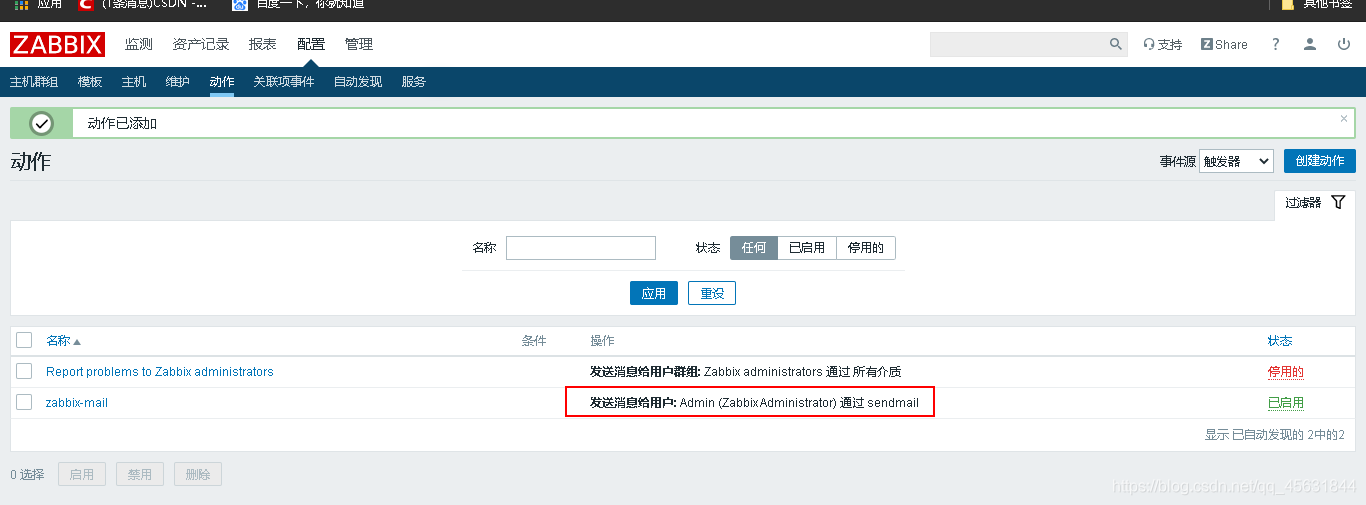The height and width of the screenshot is (505, 1366).
Task: Sort by 状态 column header
Action: tap(1280, 341)
